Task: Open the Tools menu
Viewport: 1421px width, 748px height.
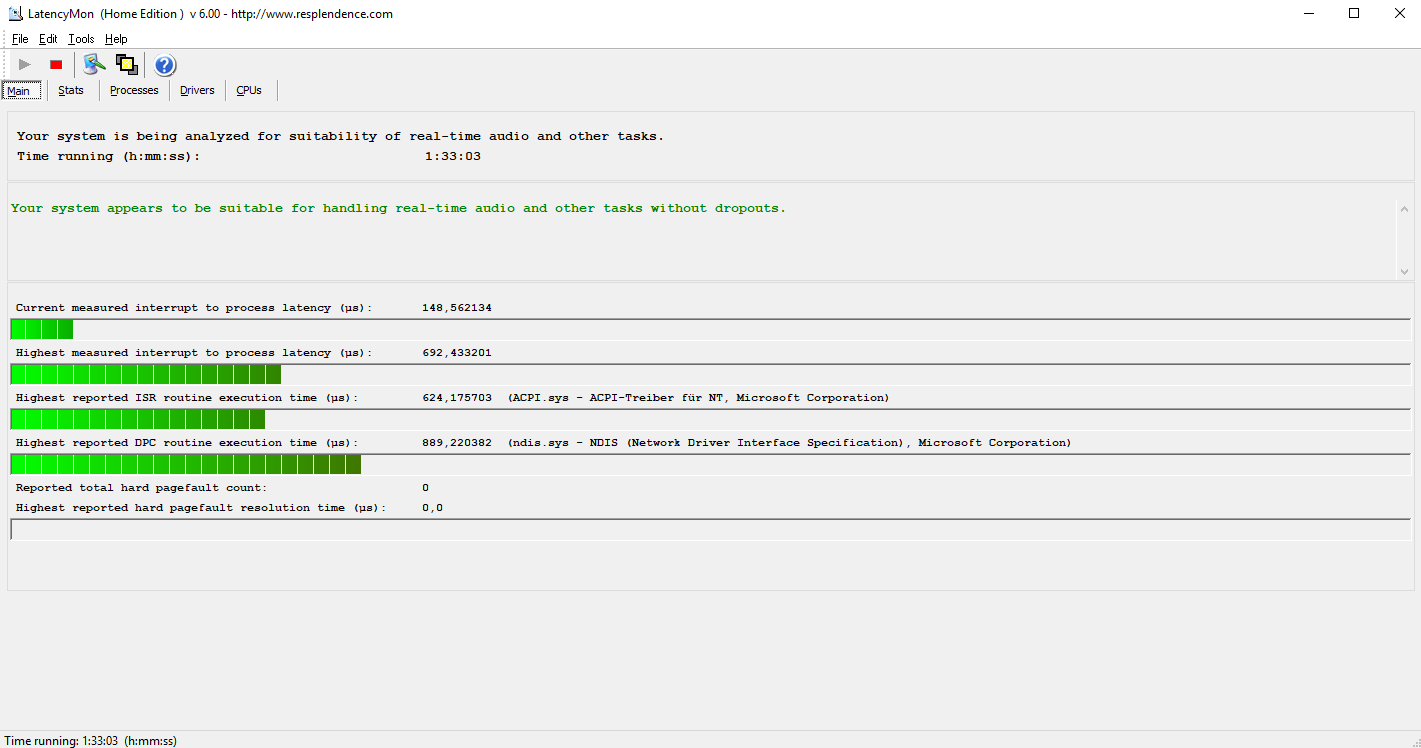Action: [81, 39]
